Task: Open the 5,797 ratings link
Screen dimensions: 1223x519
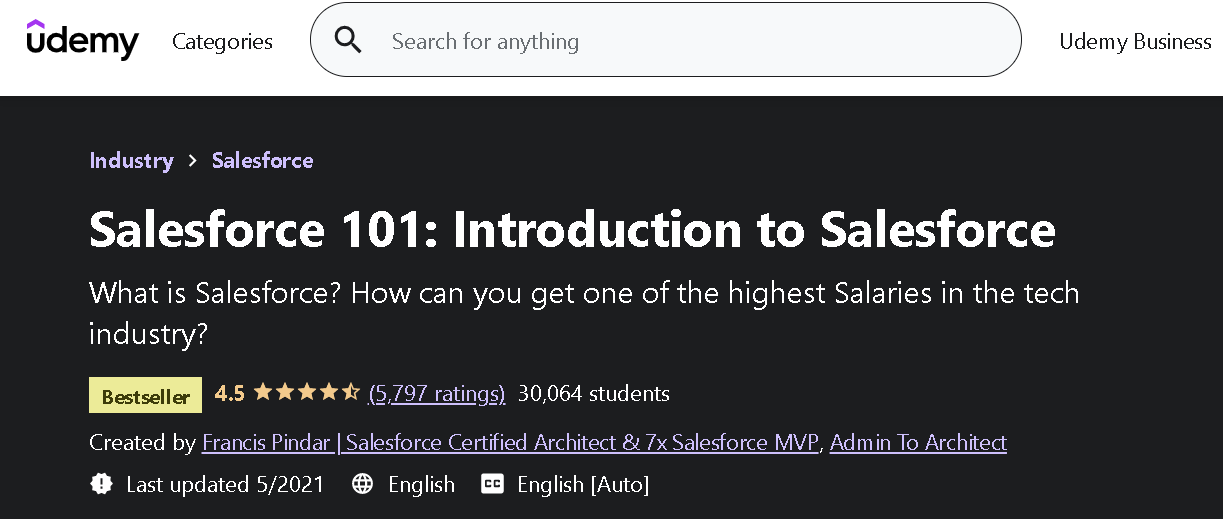Action: click(x=437, y=393)
